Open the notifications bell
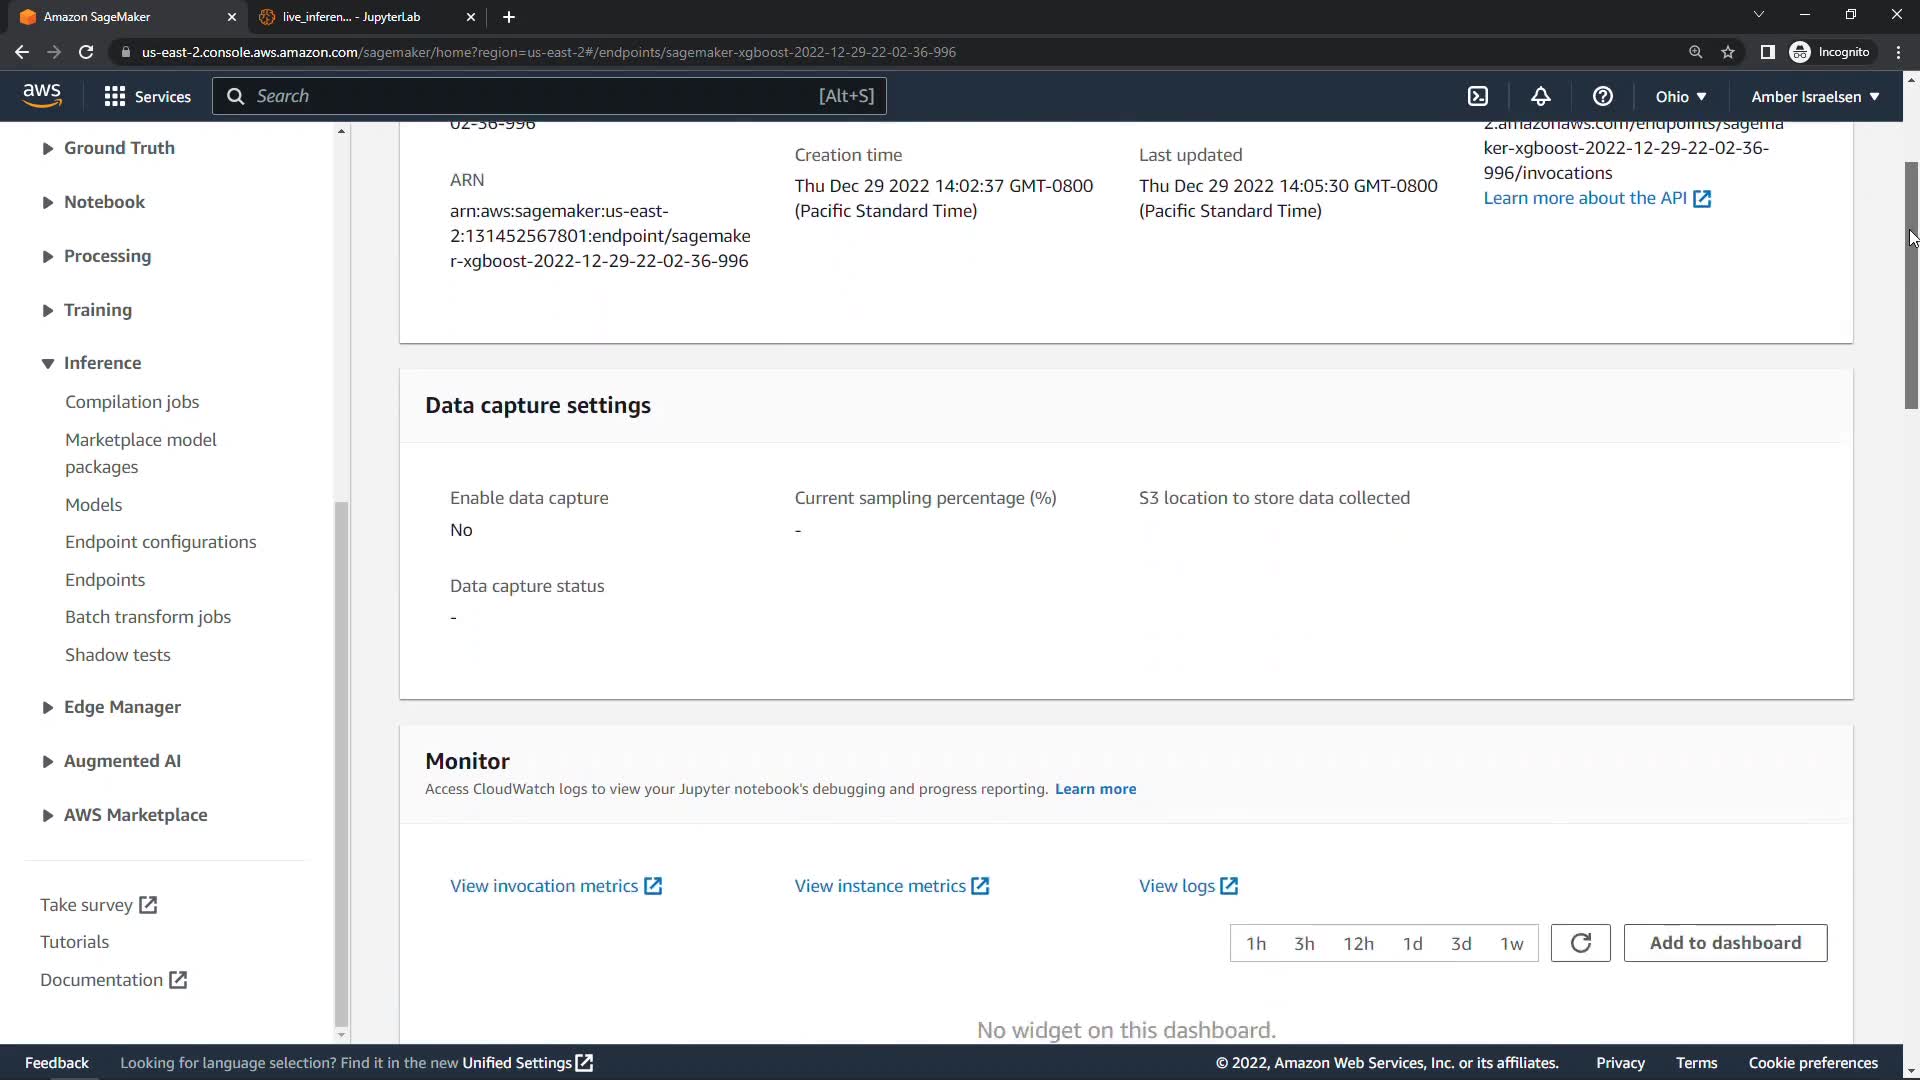 pyautogui.click(x=1540, y=96)
